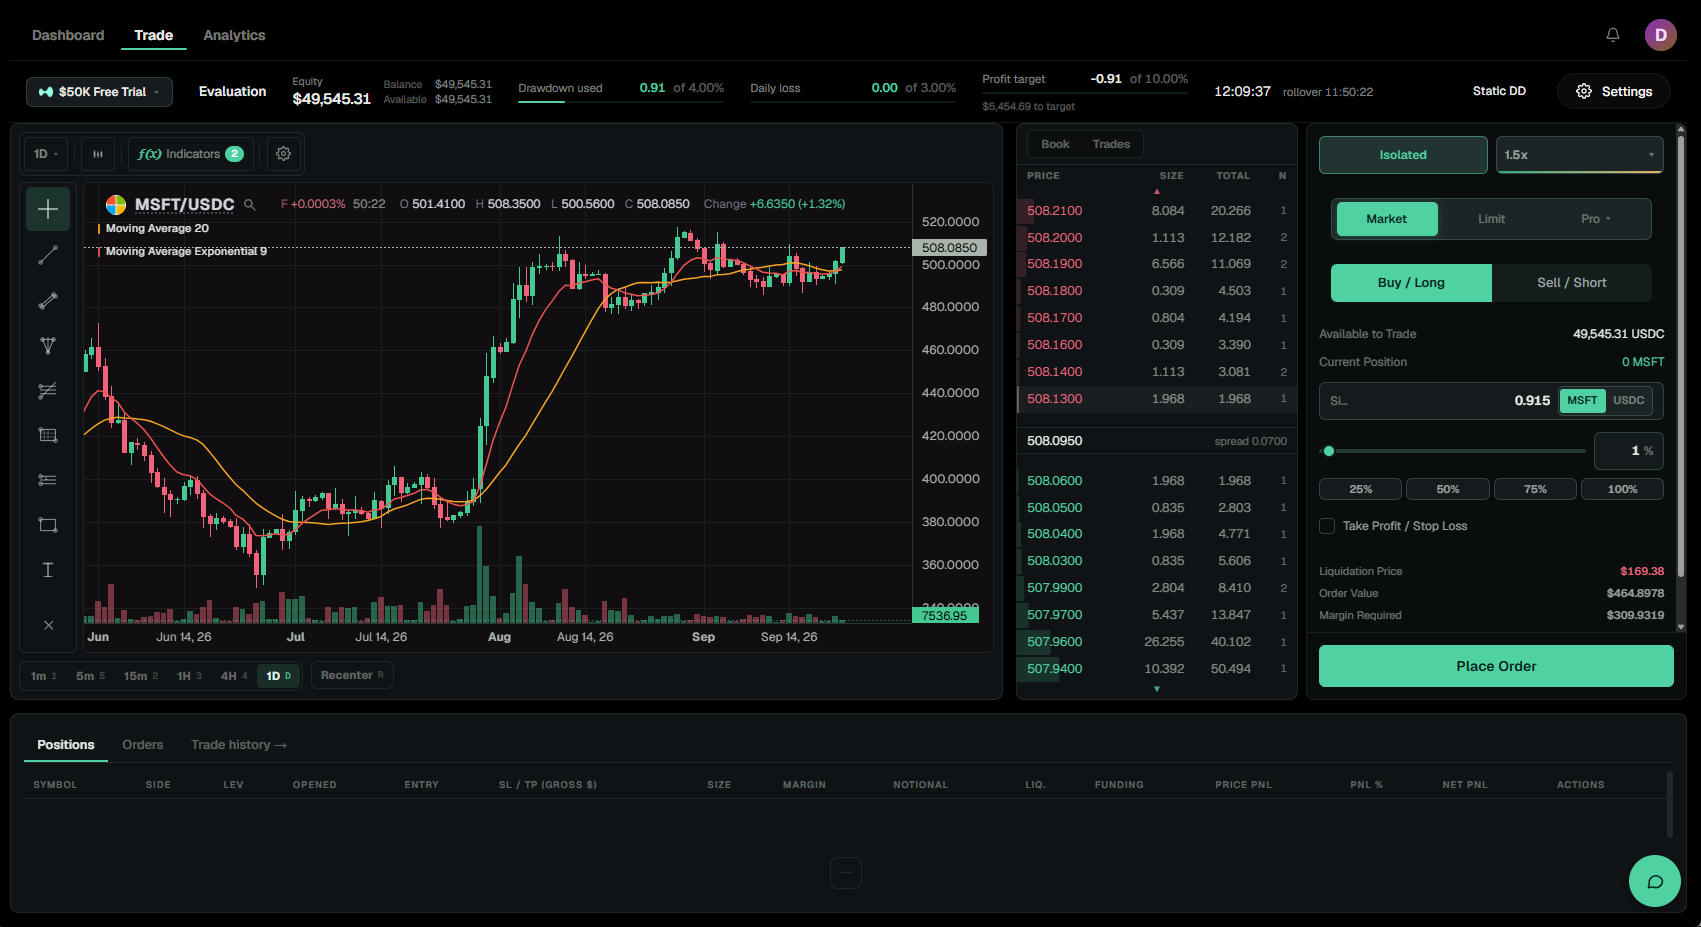Open the Indicators menu
The width and height of the screenshot is (1701, 927).
click(x=191, y=154)
